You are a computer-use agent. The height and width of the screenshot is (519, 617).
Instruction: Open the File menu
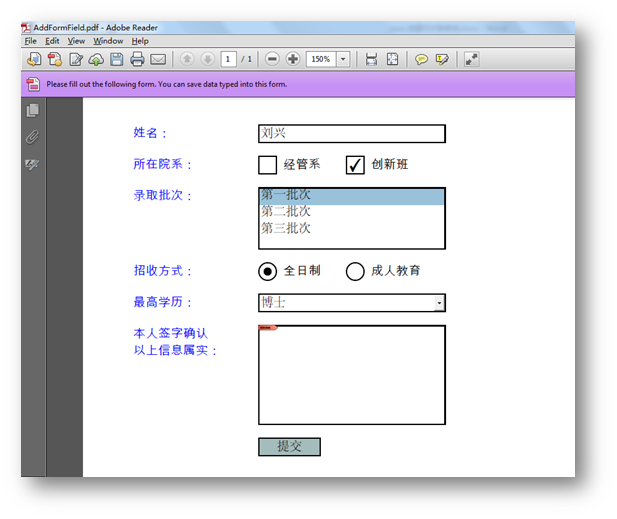(30, 41)
